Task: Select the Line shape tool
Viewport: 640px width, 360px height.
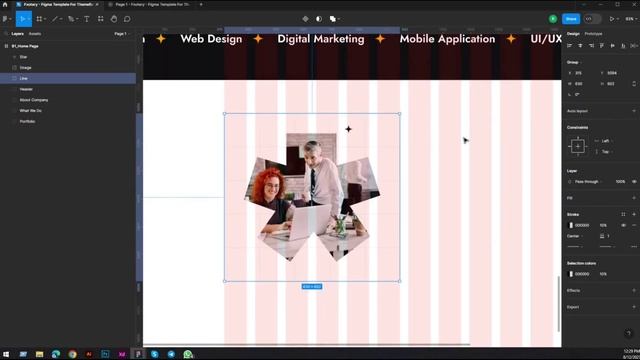Action: click(55, 19)
